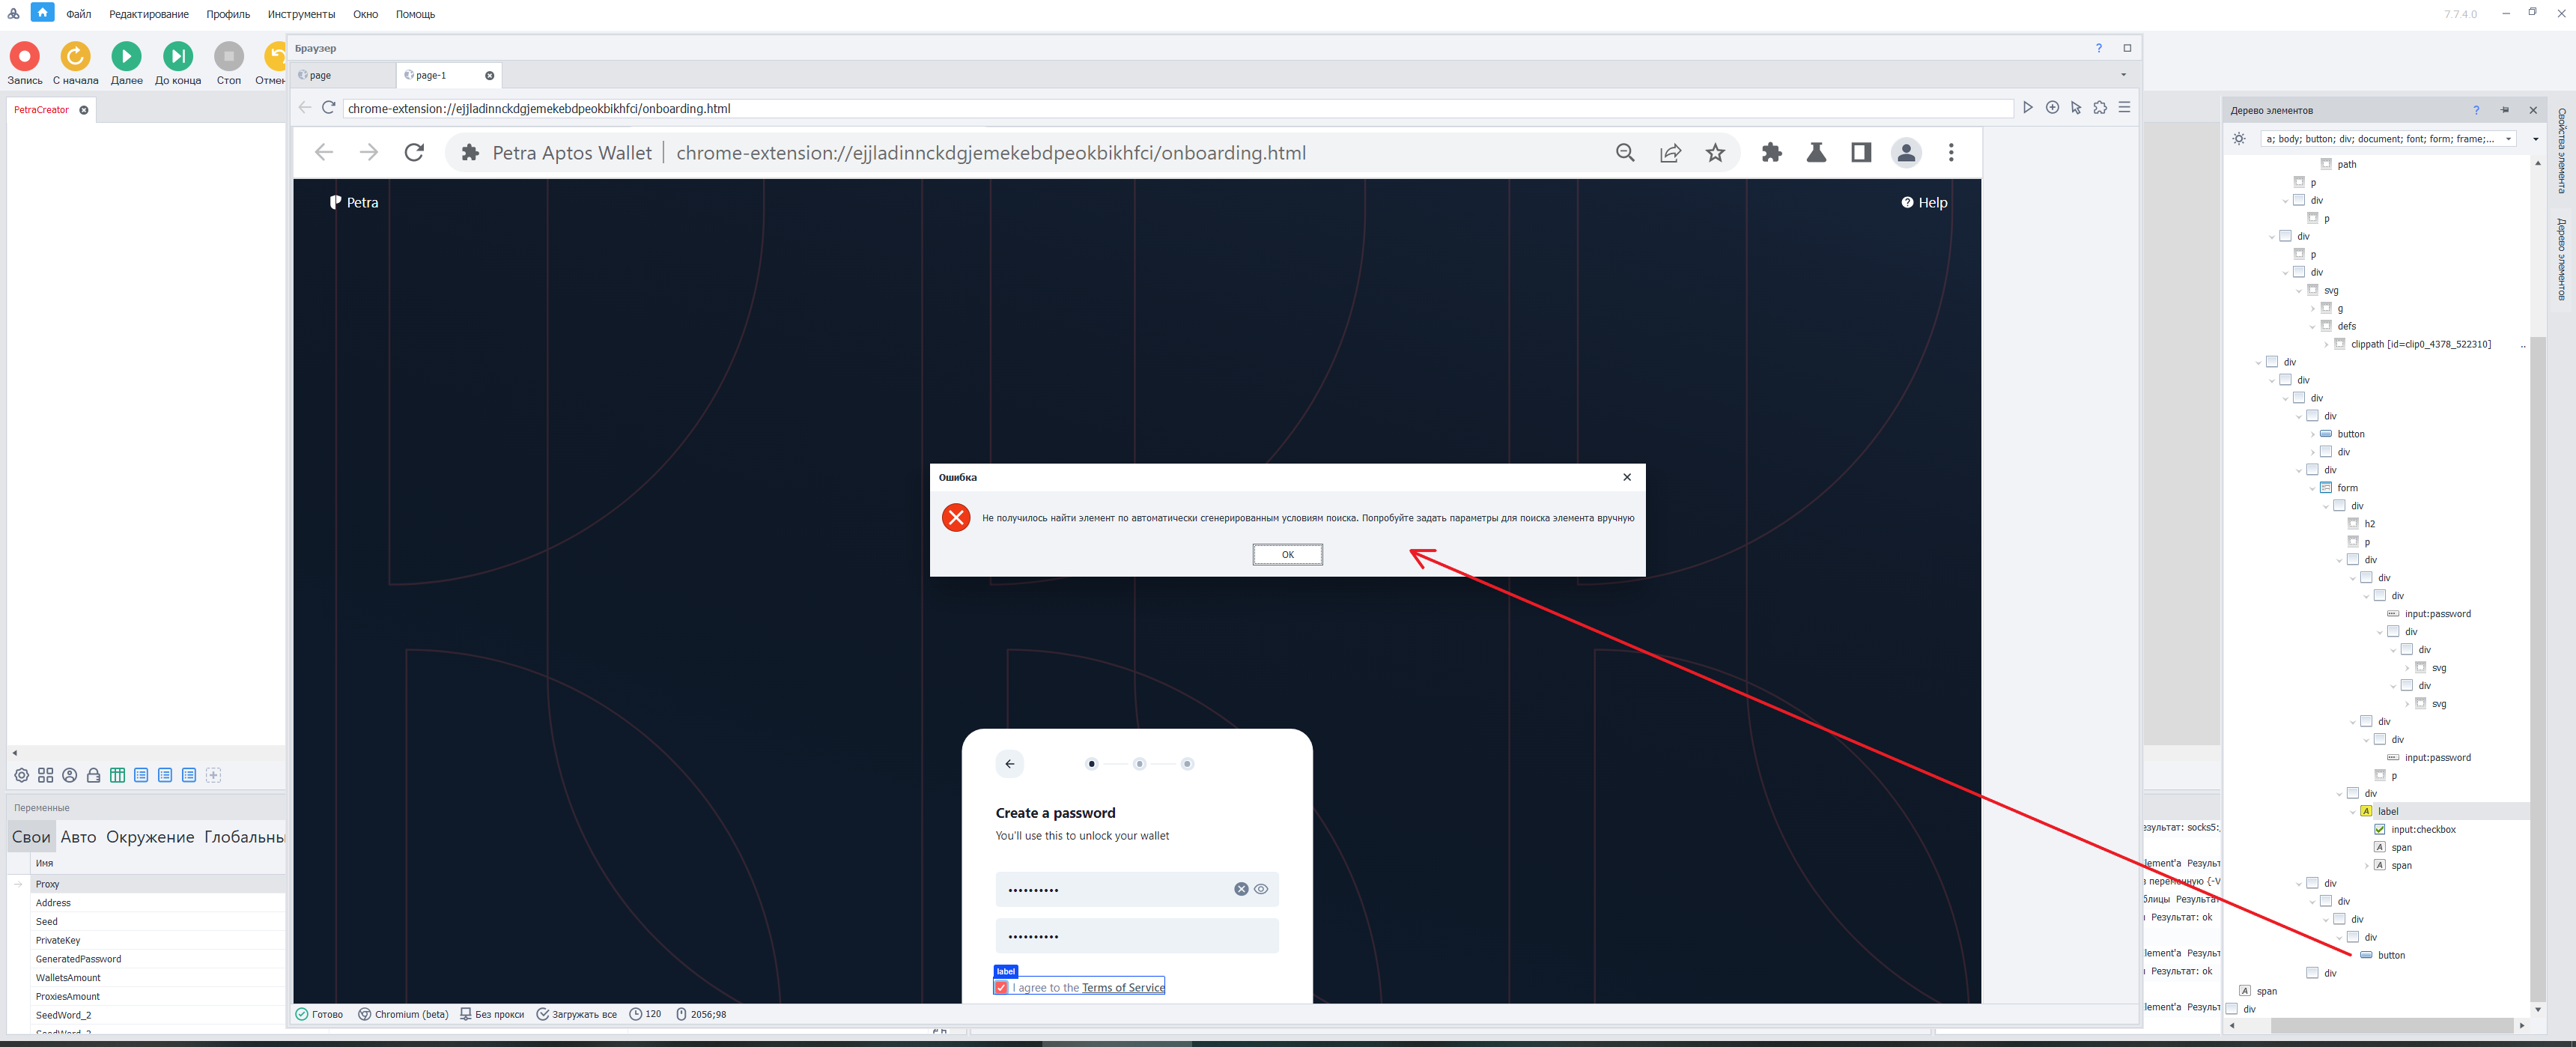The image size is (2576, 1047).
Task: Toggle password visibility eye icon
Action: (x=1261, y=889)
